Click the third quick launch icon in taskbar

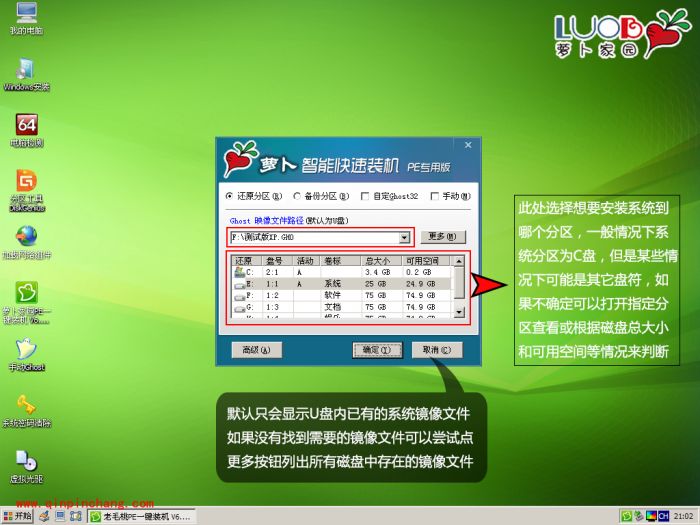coord(76,517)
